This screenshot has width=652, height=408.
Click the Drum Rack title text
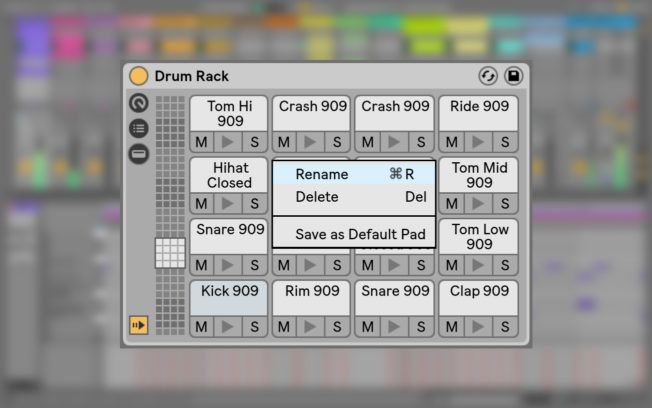192,76
